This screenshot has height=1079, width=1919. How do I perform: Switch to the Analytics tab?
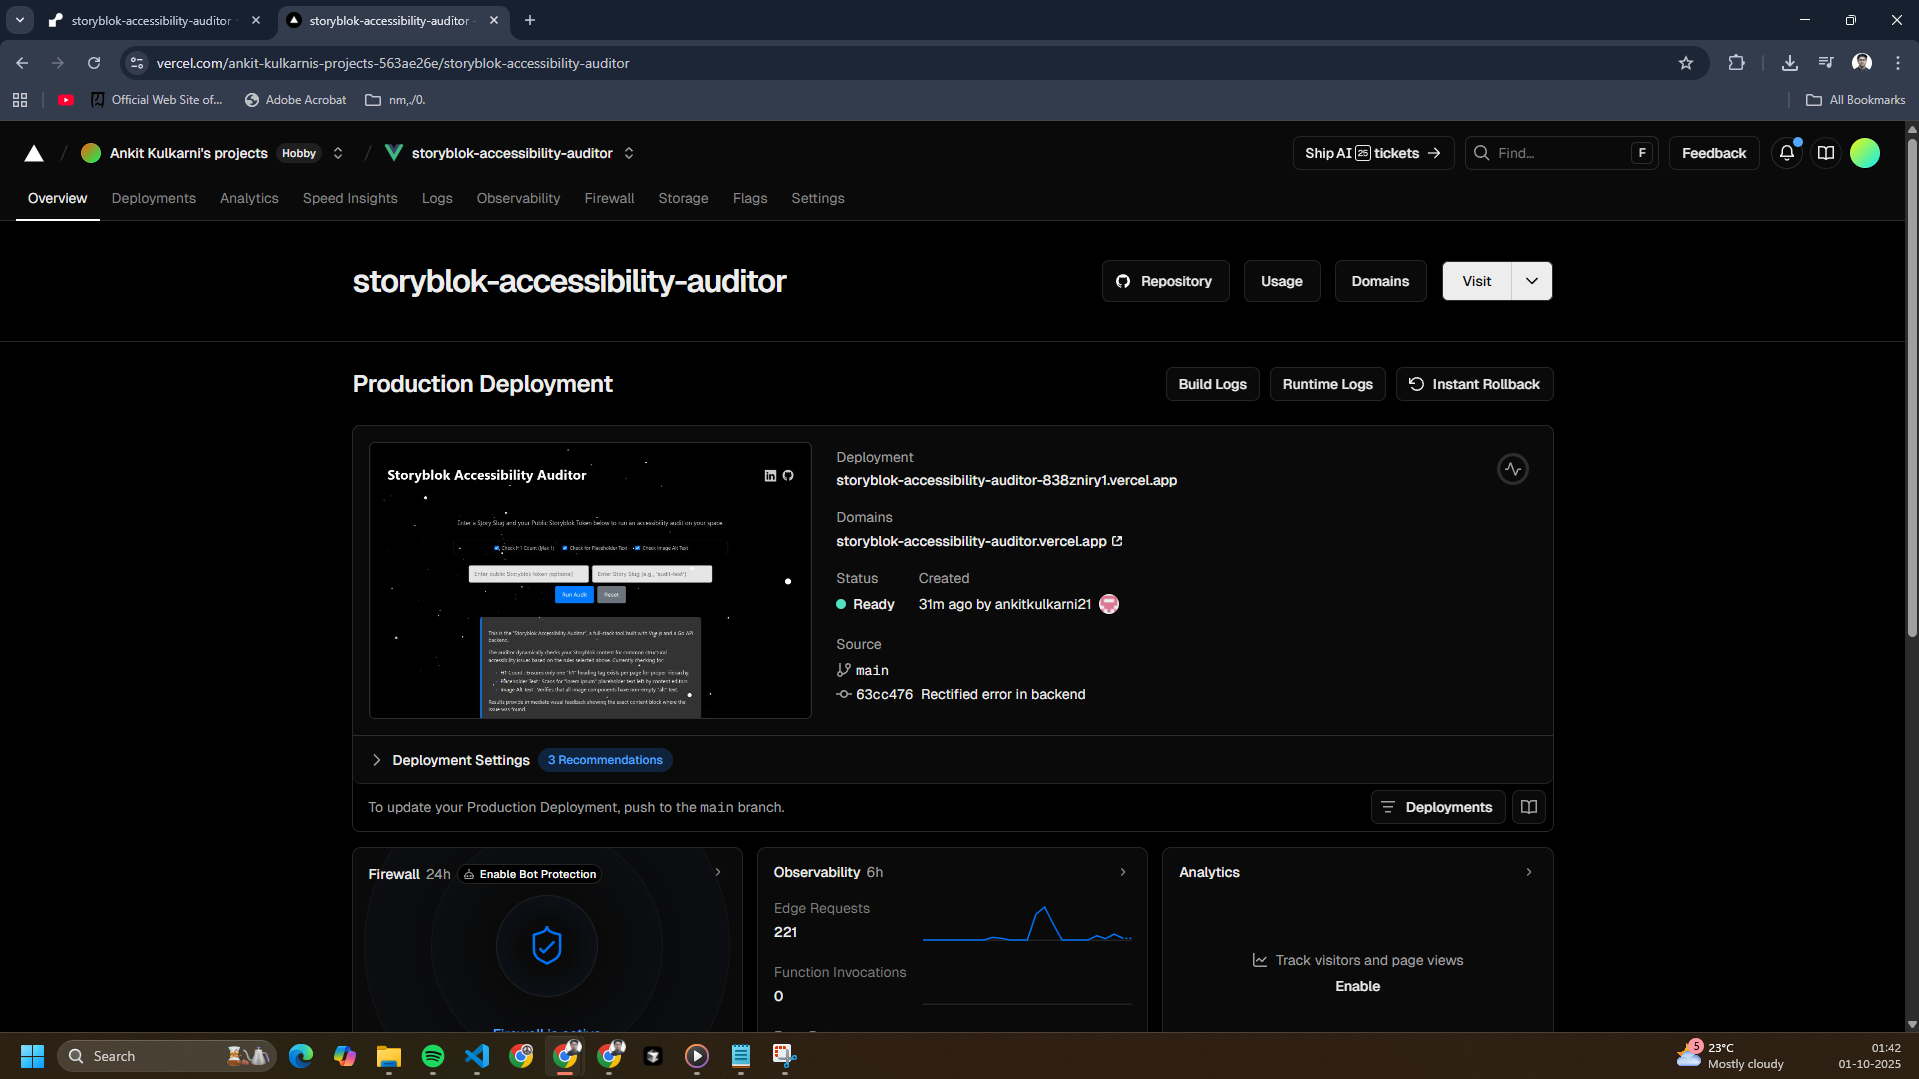pyautogui.click(x=249, y=198)
